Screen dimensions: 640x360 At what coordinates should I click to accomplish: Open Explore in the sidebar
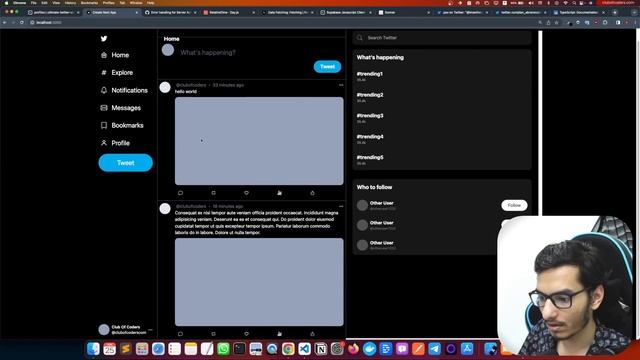117,73
